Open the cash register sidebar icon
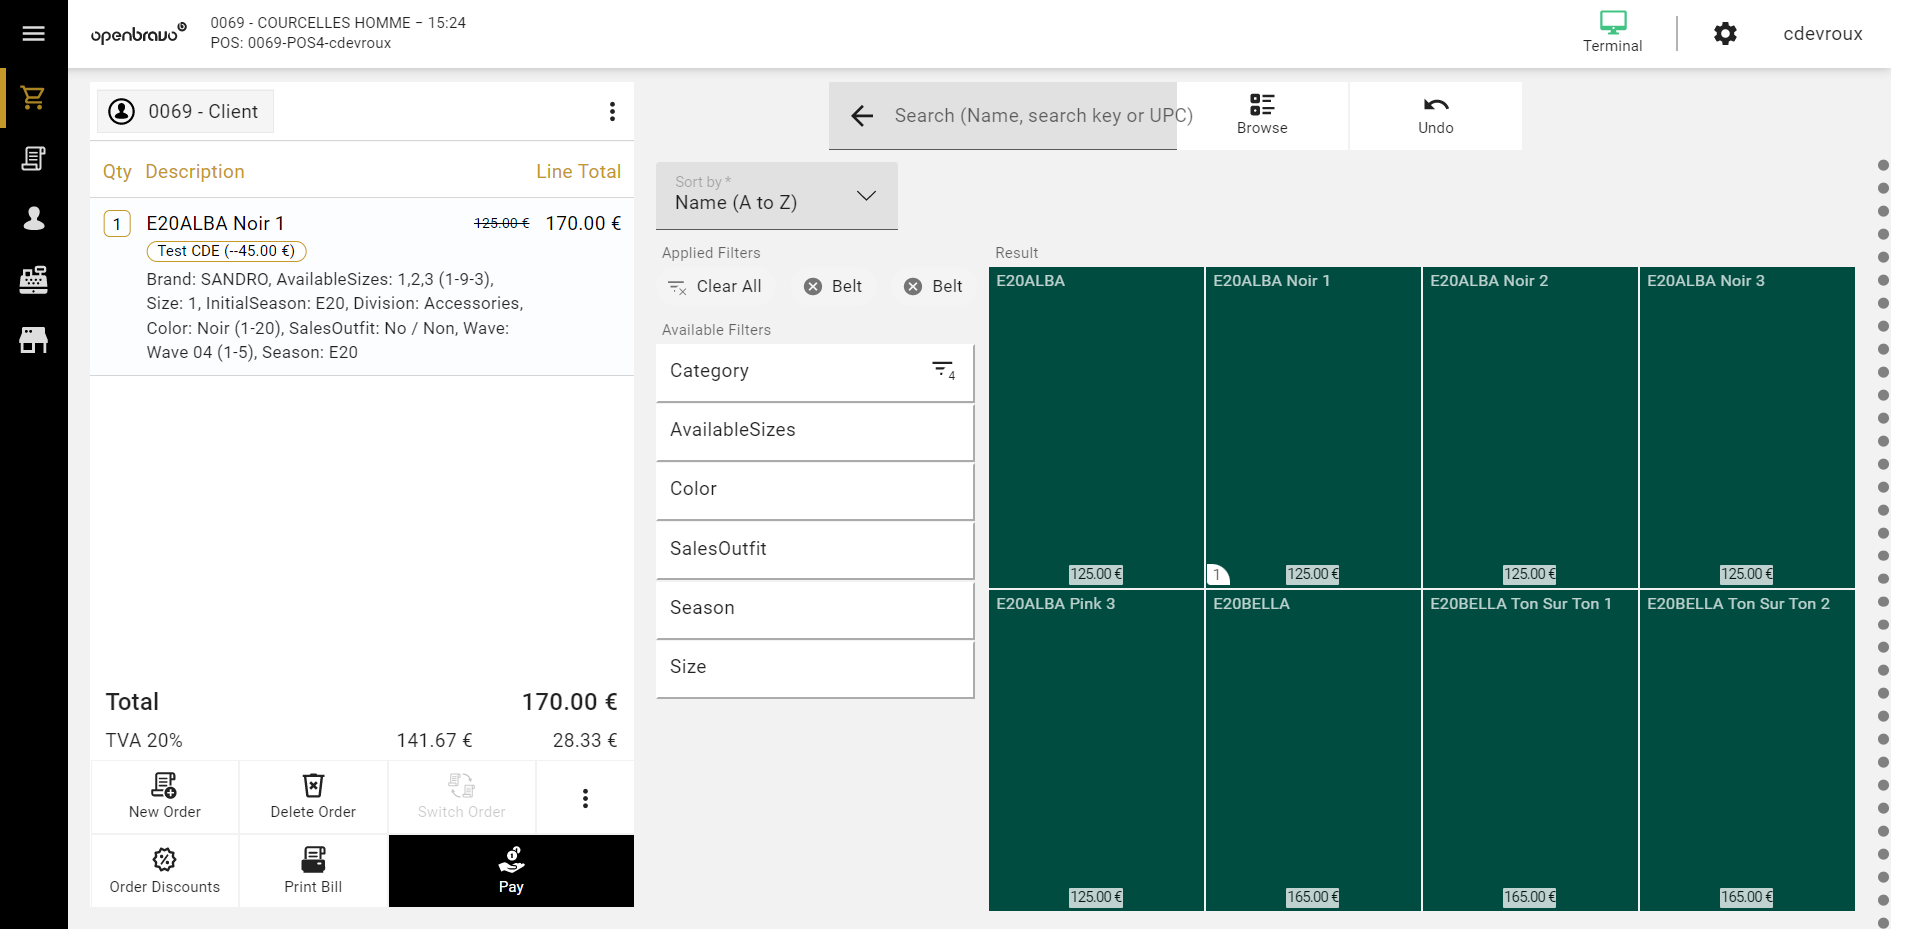This screenshot has height=929, width=1920. 33,280
